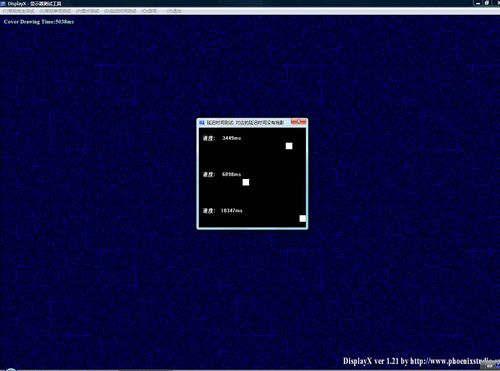500x371 pixels.
Task: Click the last menu item, exit
Action: tap(174, 11)
